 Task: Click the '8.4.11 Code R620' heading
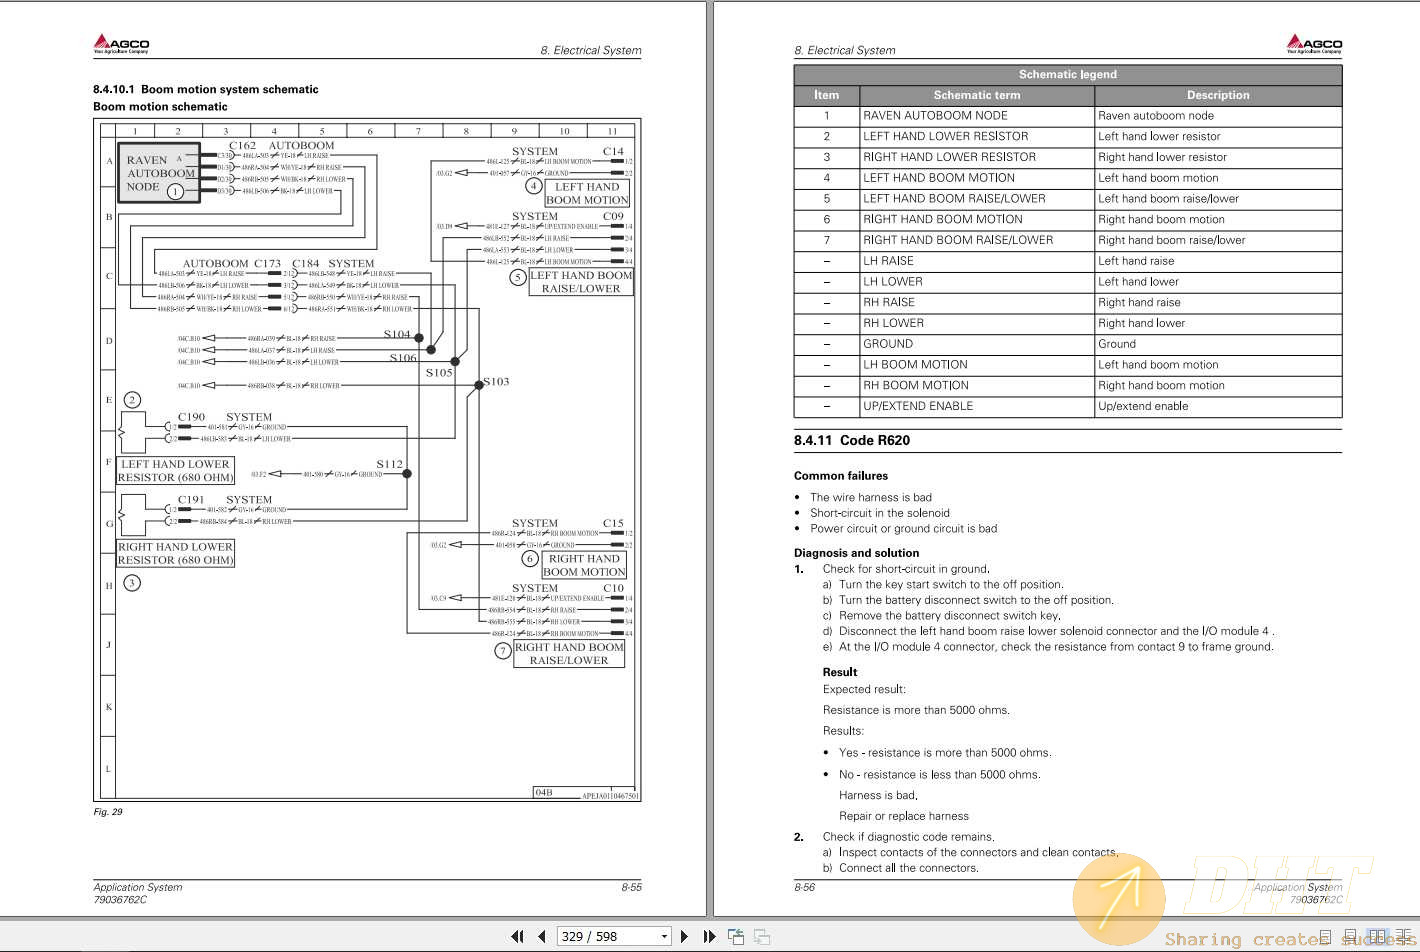[x=852, y=440]
